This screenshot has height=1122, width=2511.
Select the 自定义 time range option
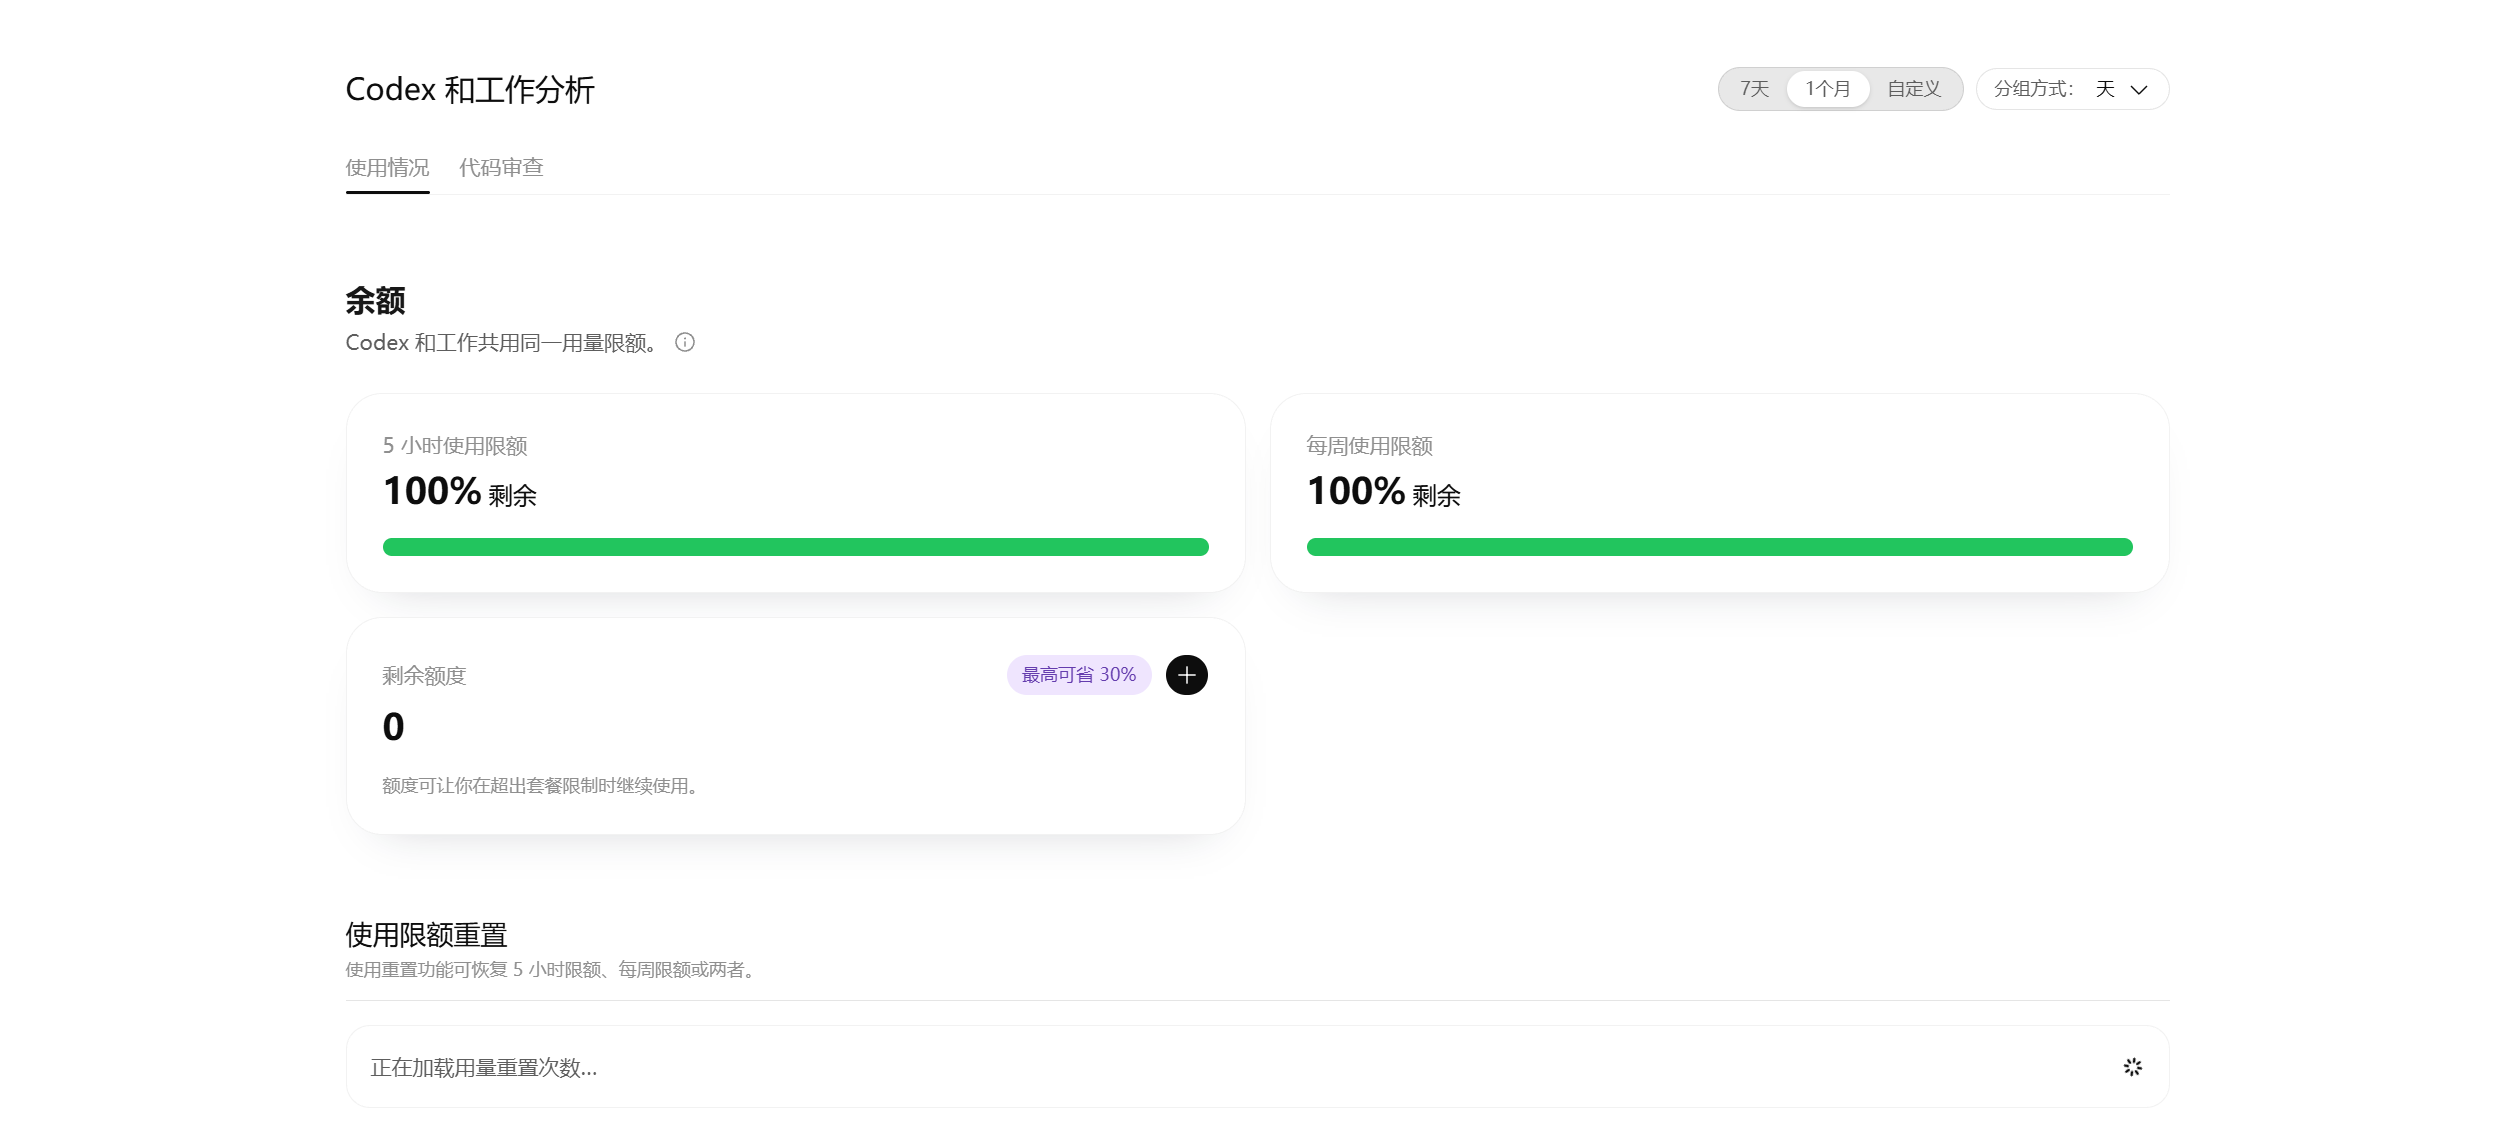click(1914, 89)
